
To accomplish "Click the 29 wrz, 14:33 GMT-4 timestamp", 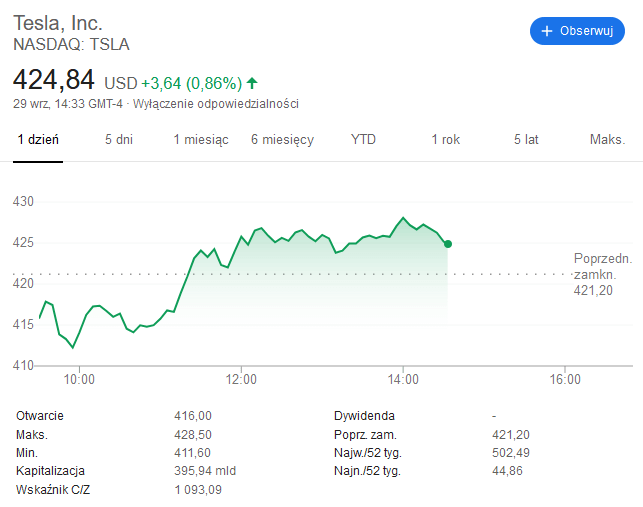I will tap(68, 103).
